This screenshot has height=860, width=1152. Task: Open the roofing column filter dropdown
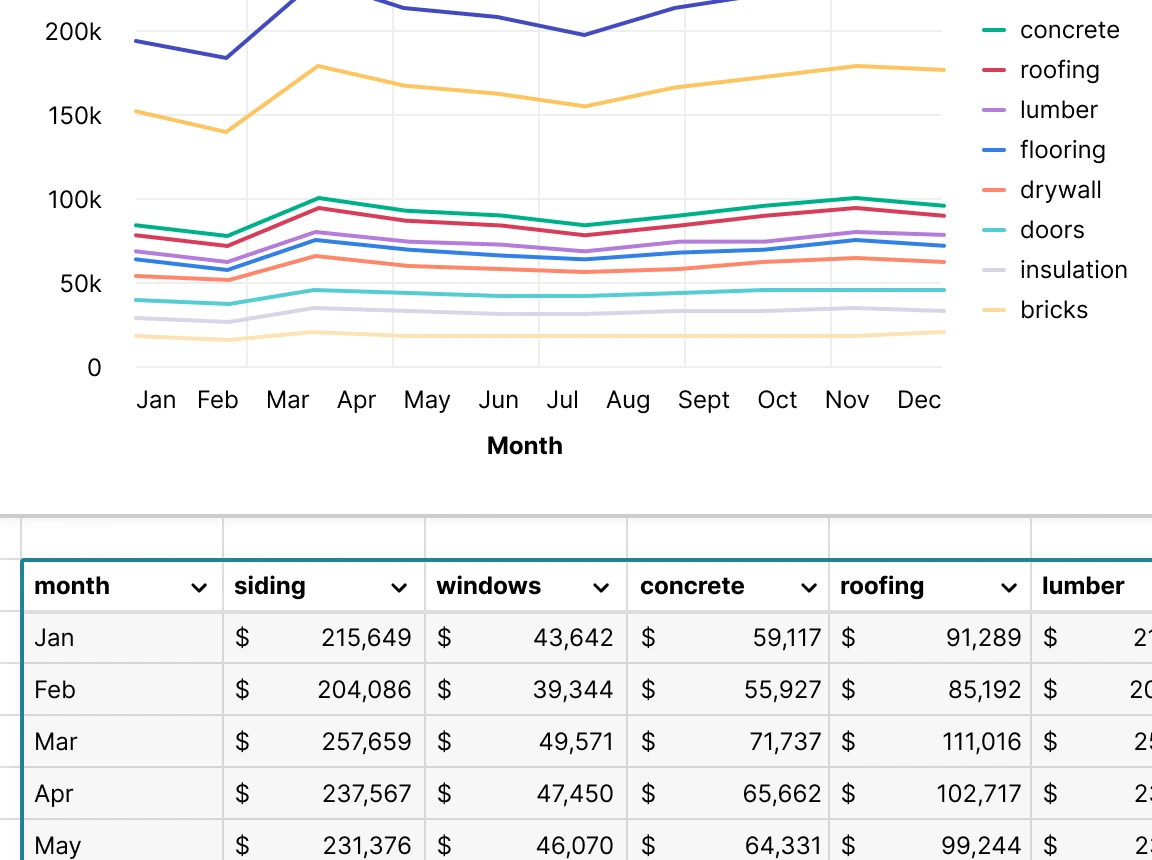tap(1009, 587)
